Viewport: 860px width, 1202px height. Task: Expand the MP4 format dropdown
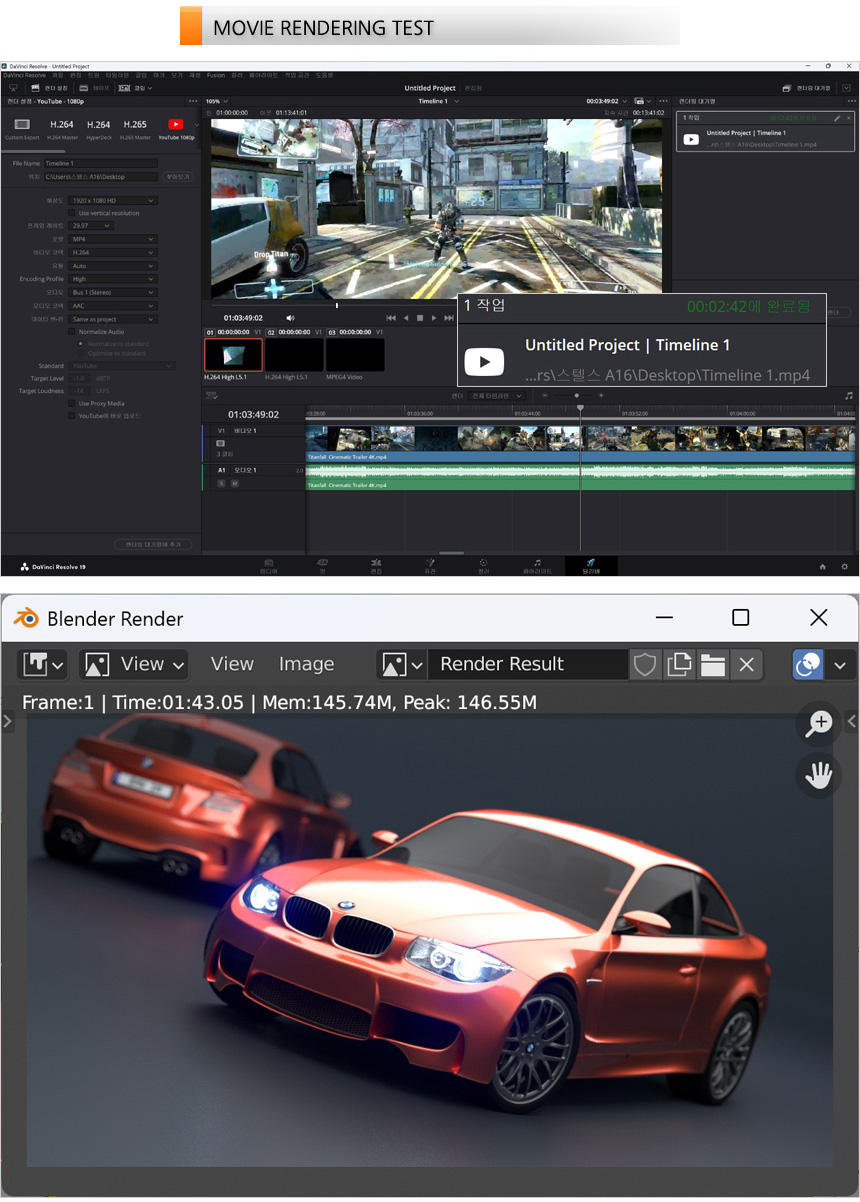[114, 239]
